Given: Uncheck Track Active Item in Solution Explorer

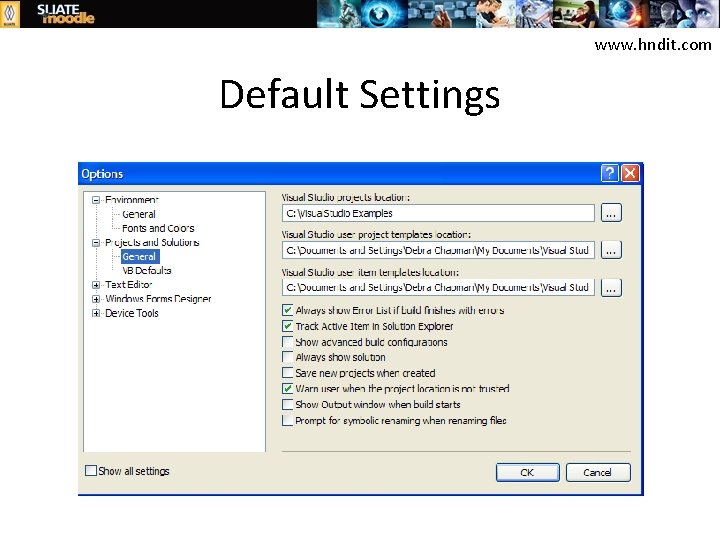Looking at the screenshot, I should click(x=287, y=326).
